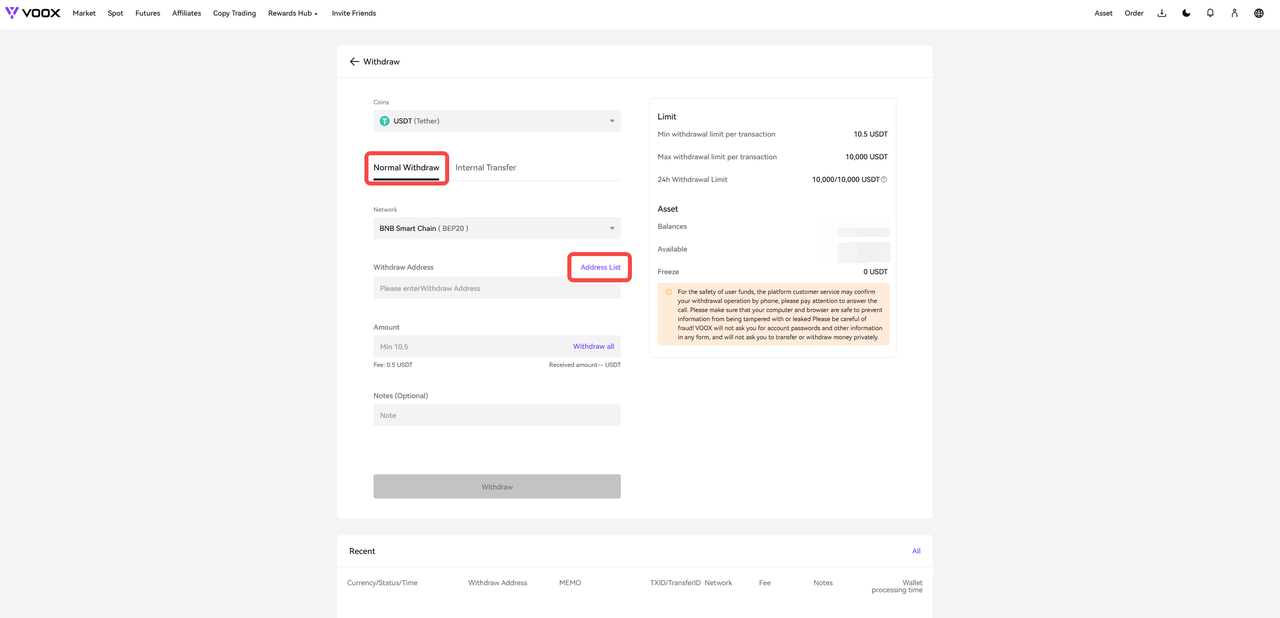Viewport: 1280px width, 618px height.
Task: Open the Order menu
Action: (x=1134, y=13)
